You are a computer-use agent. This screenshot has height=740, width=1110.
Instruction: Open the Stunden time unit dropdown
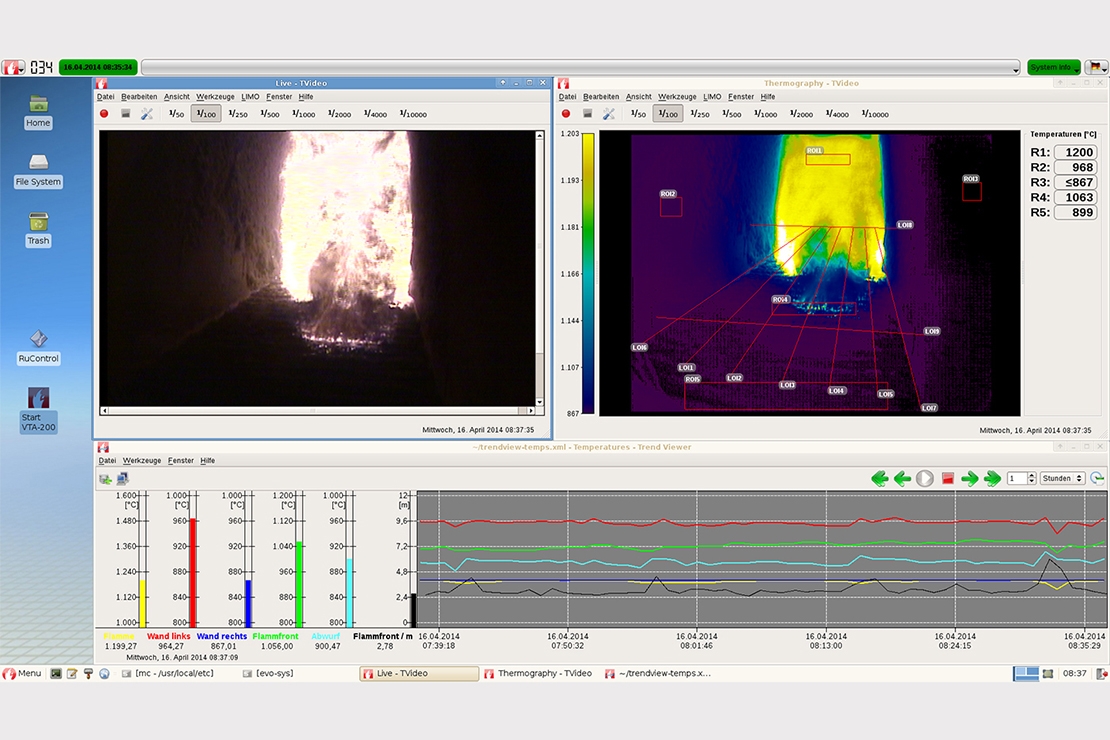click(1062, 479)
